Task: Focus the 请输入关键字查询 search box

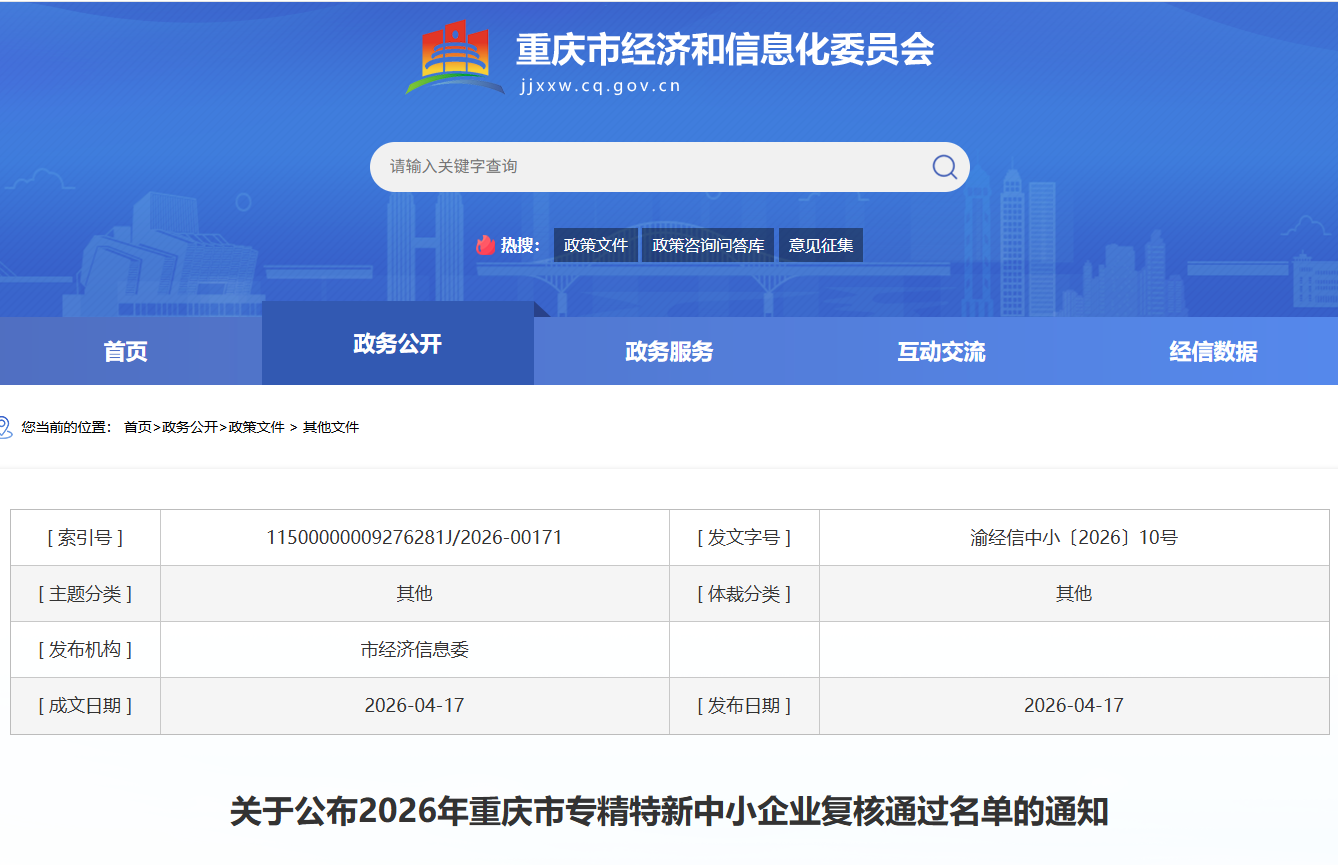Action: 650,167
